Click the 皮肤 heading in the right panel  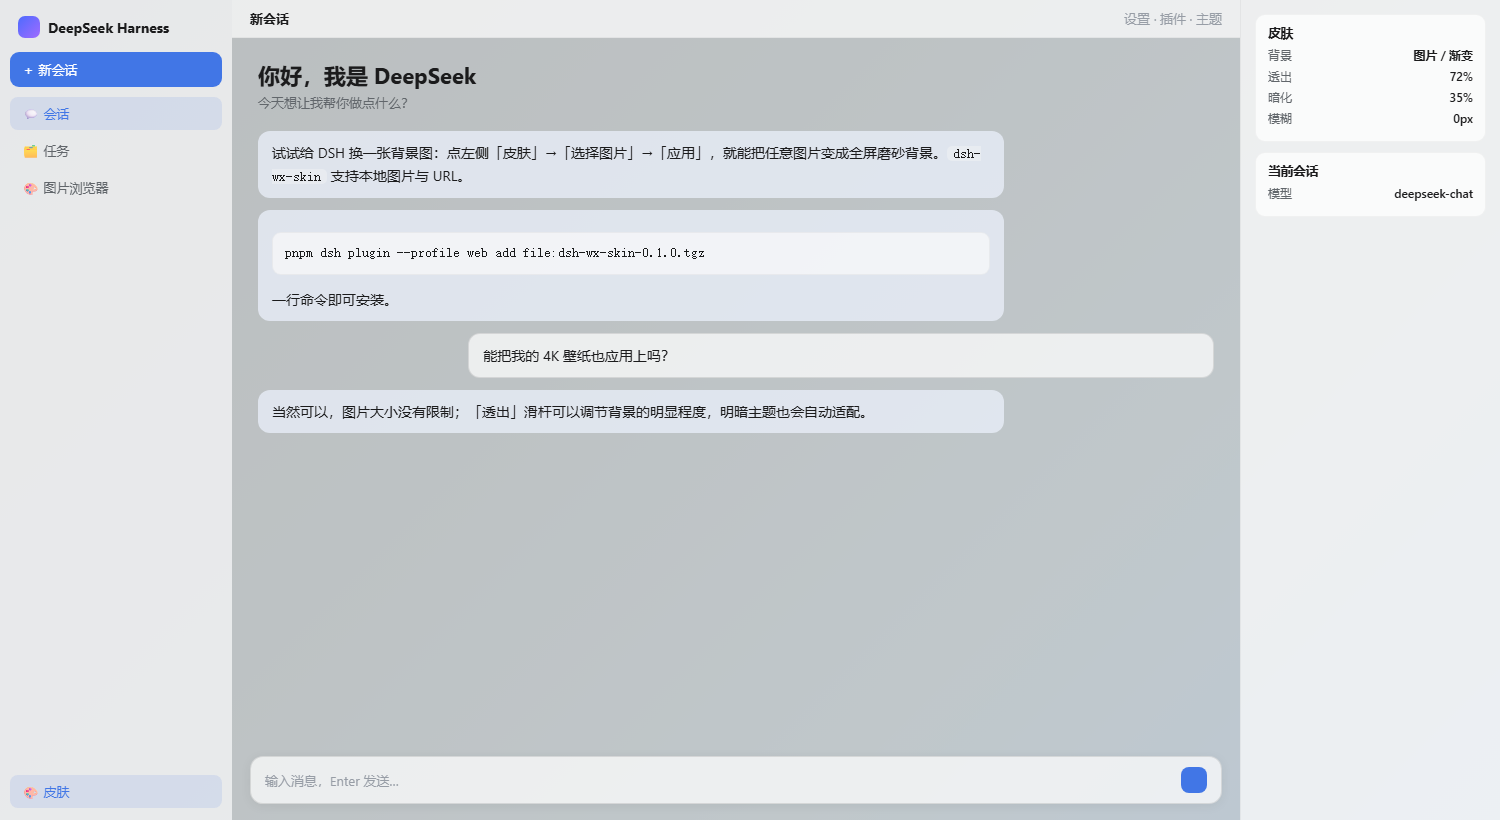1281,34
